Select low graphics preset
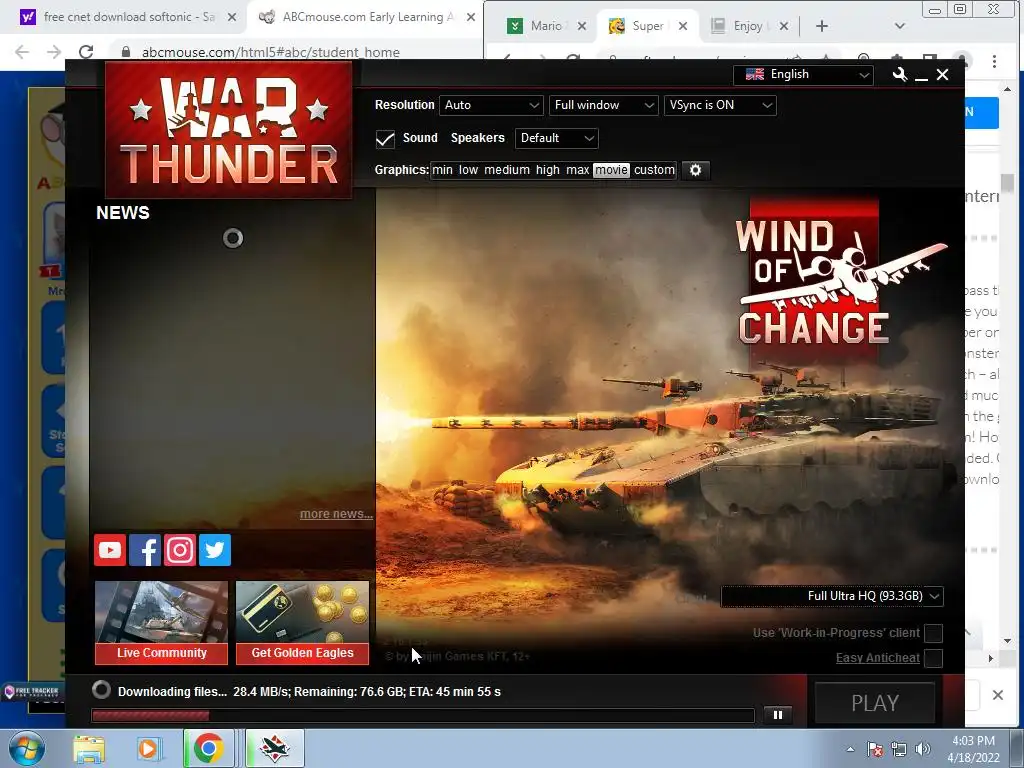Image resolution: width=1024 pixels, height=768 pixels. point(468,170)
